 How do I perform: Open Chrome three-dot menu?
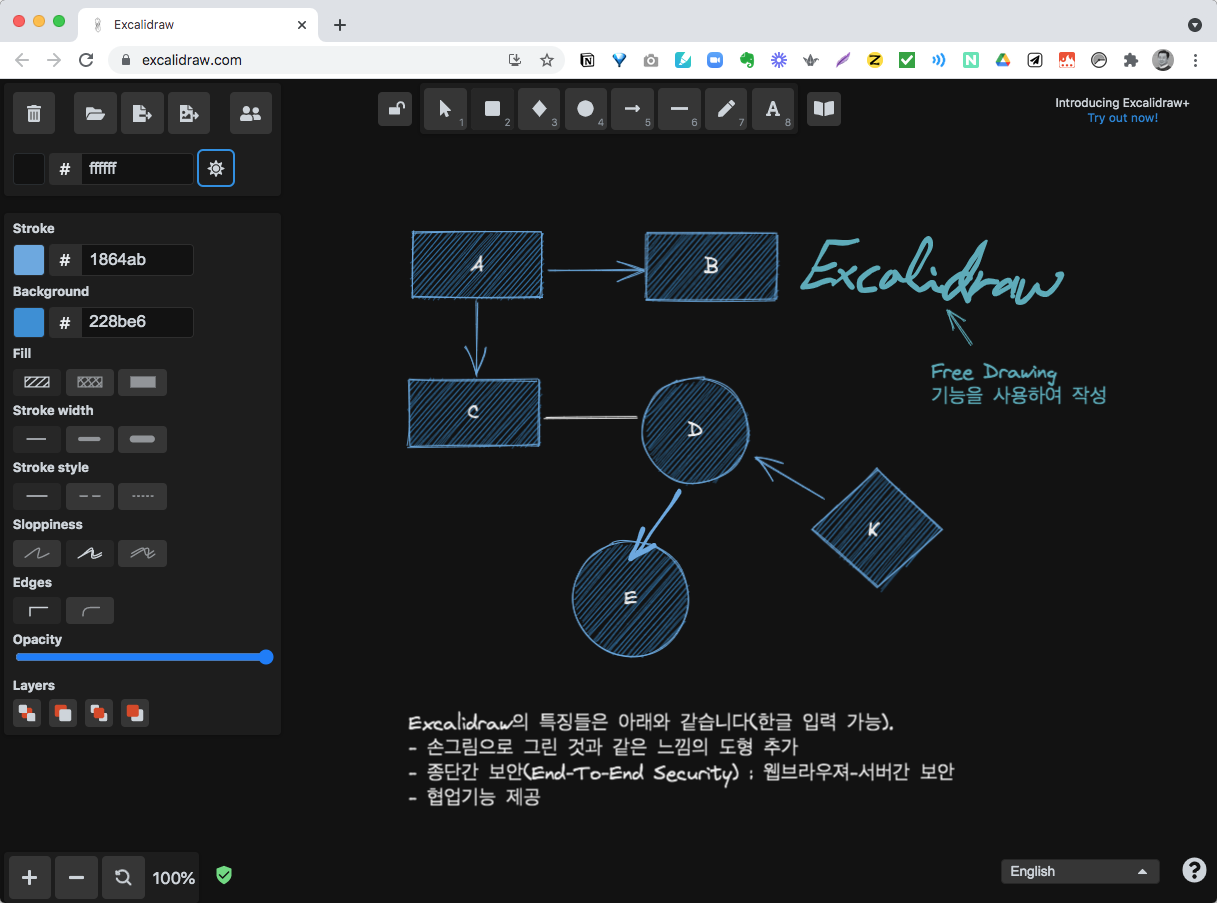coord(1195,60)
